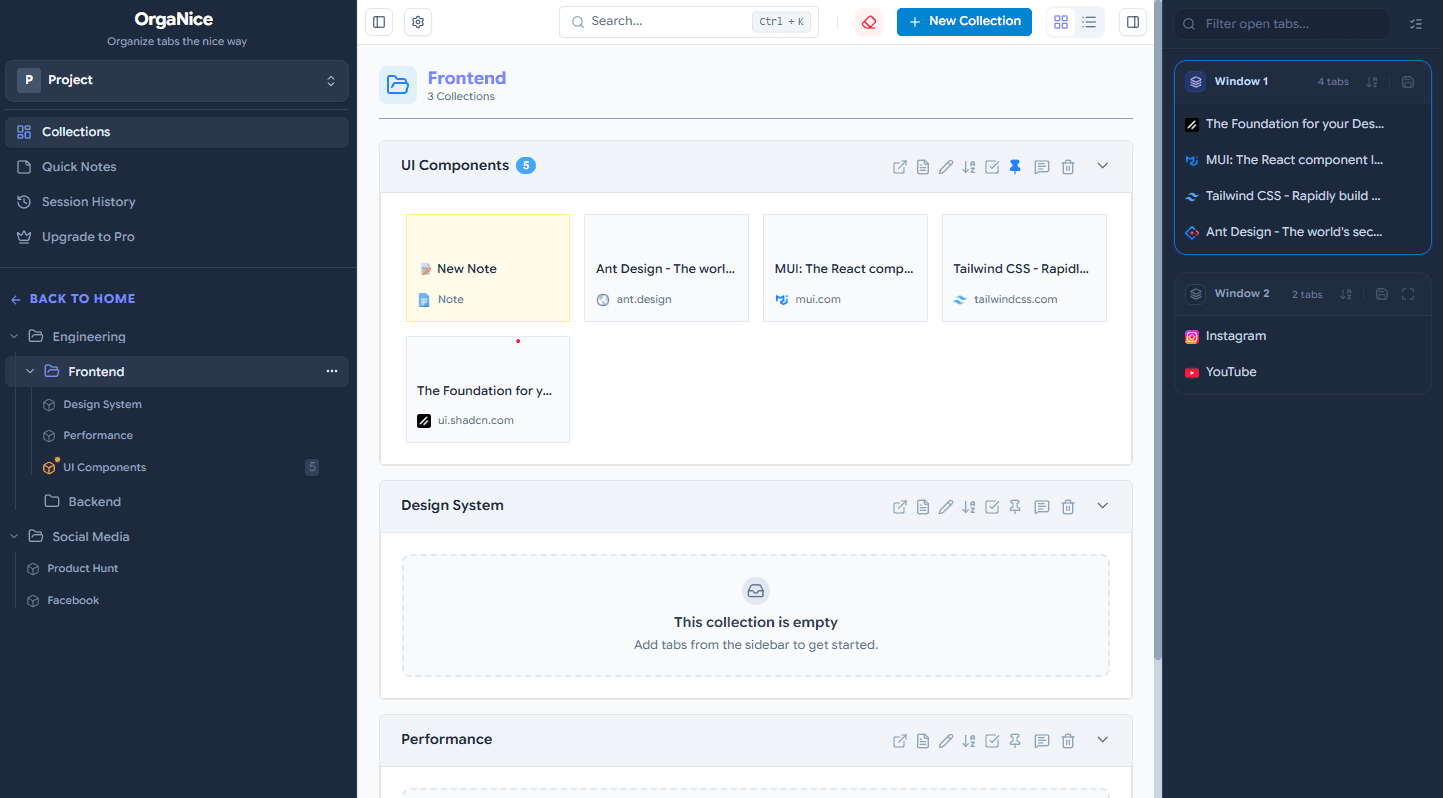Collapse the Social Media folder
The image size is (1443, 798).
[14, 536]
